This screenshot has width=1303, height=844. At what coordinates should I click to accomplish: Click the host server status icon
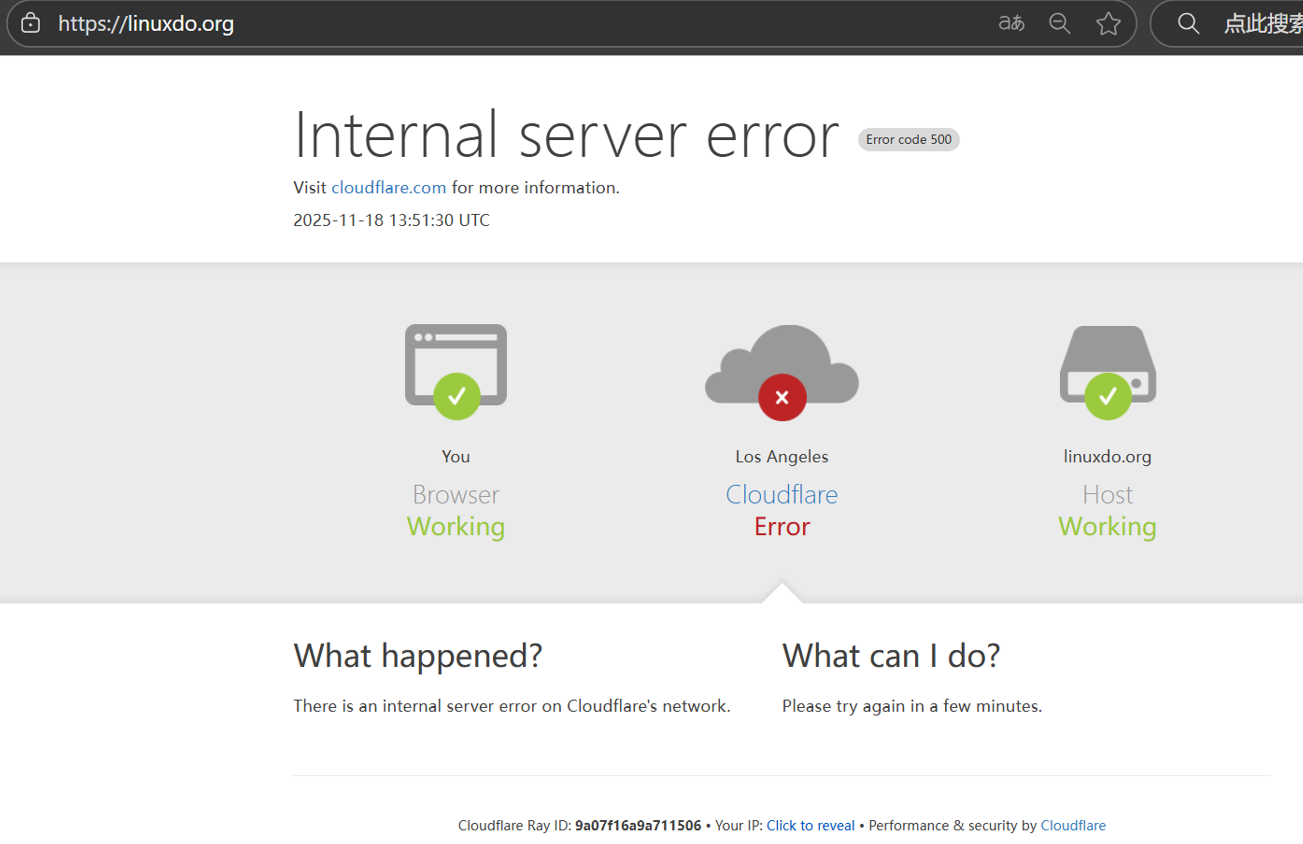click(x=1108, y=372)
